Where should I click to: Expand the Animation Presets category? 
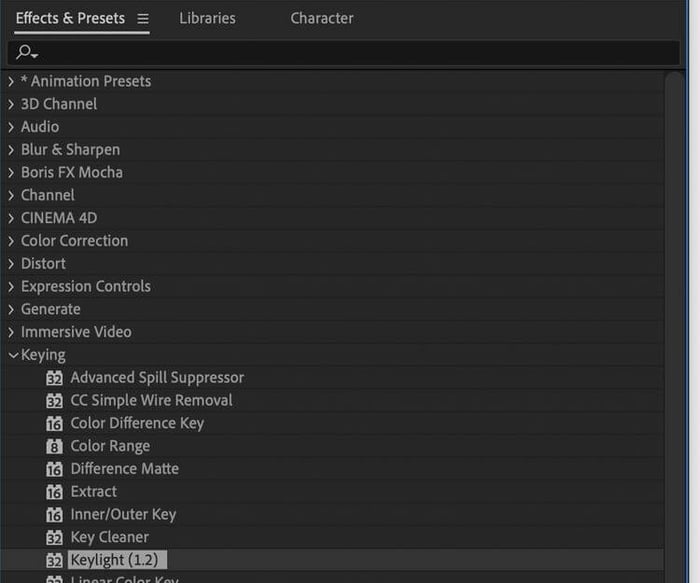tap(11, 82)
